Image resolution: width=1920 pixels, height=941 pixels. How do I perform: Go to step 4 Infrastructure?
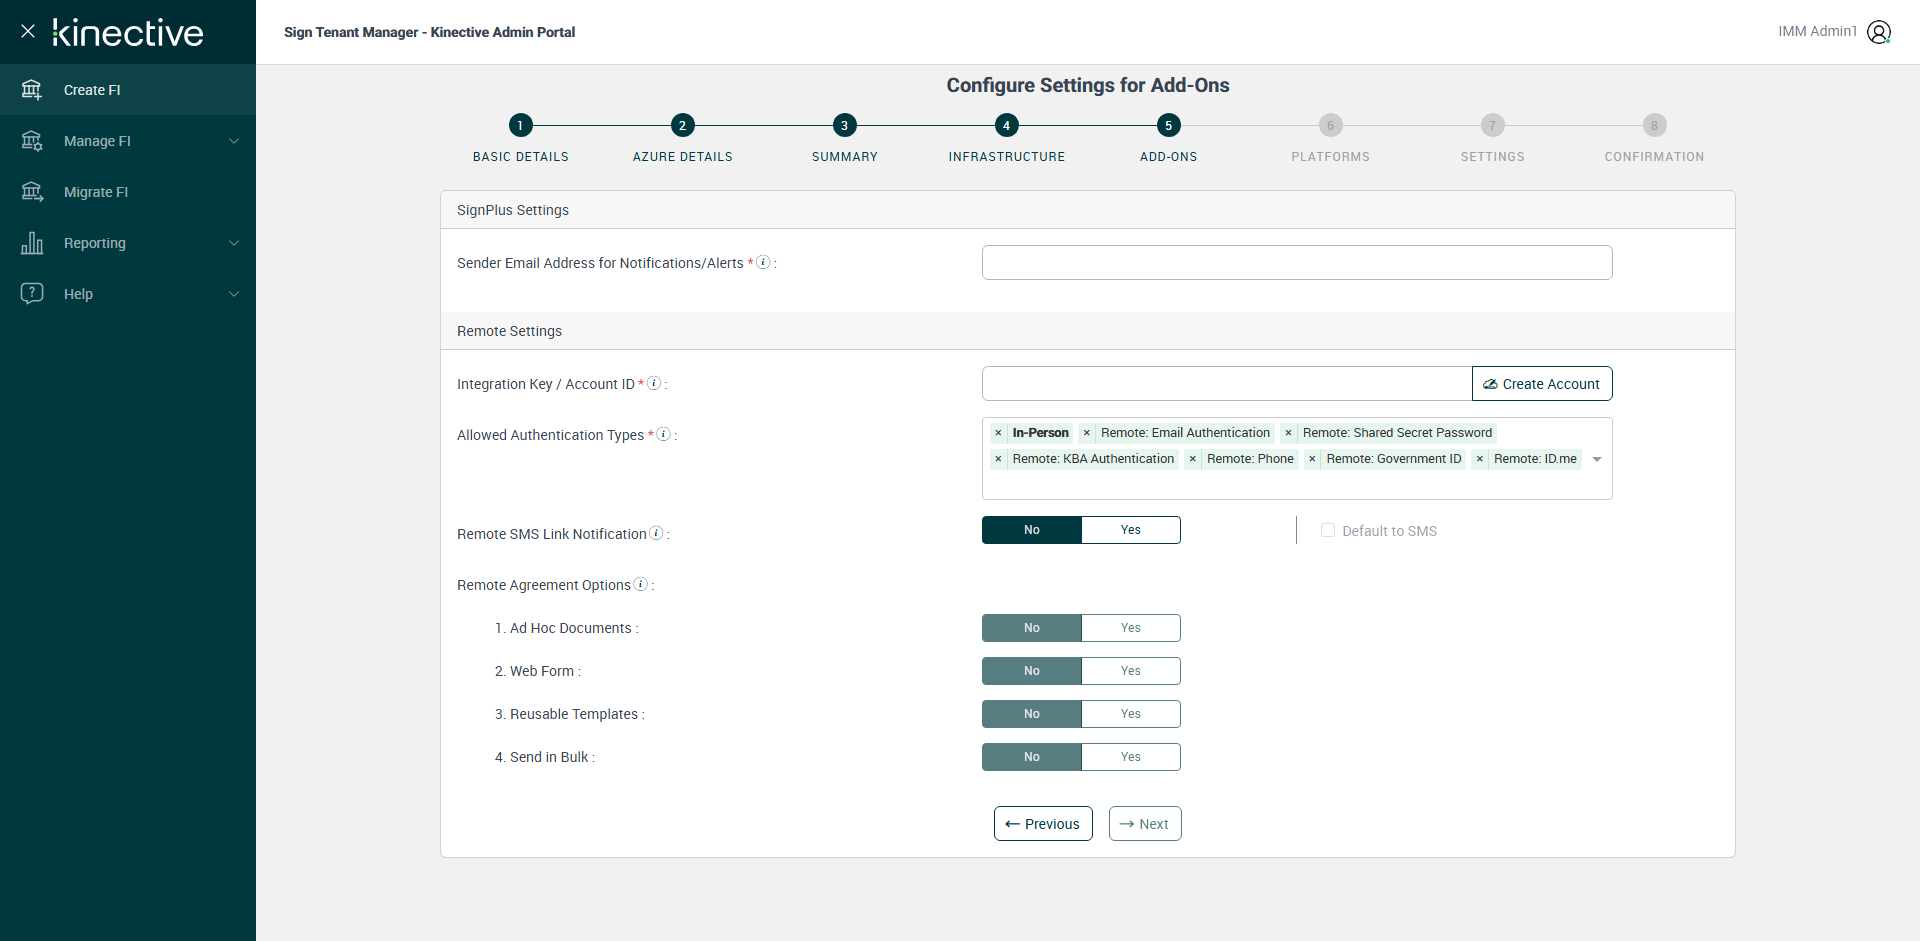tap(1006, 125)
